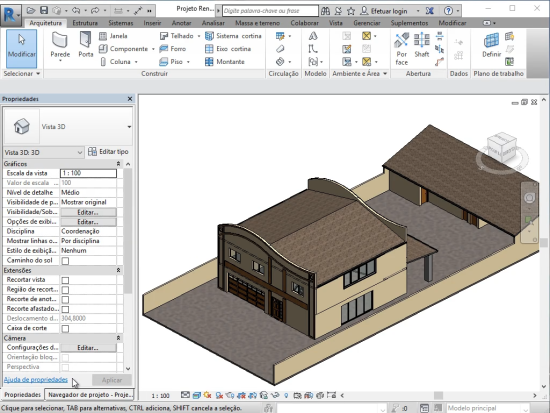
Task: Select Sistema cortina tool
Action: coord(233,36)
